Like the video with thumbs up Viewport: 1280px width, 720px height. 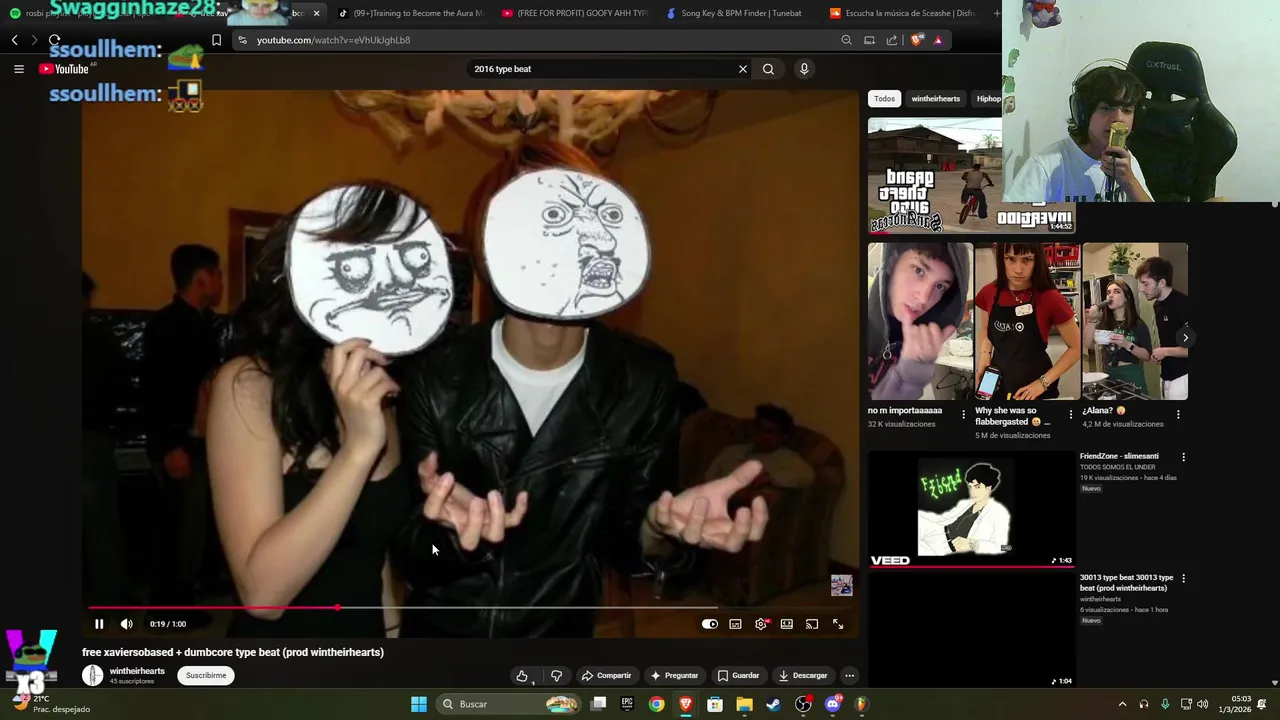(x=522, y=675)
